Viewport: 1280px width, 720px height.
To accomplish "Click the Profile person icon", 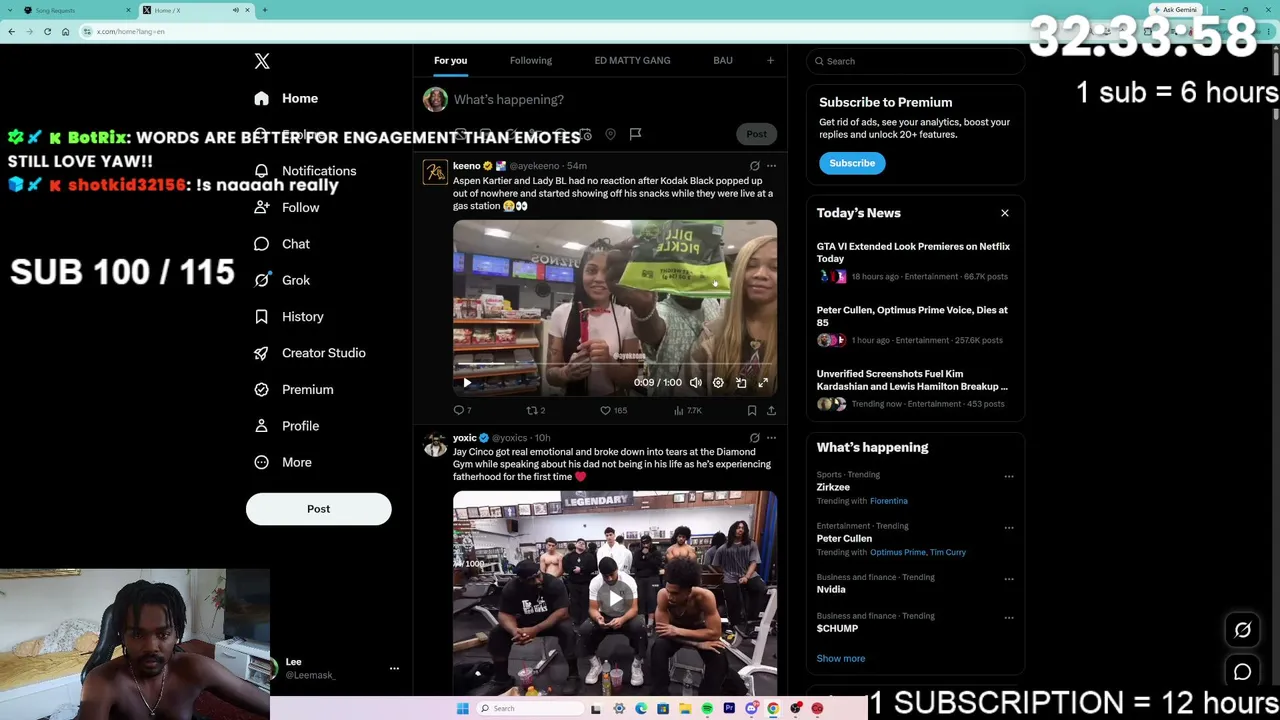I will click(x=261, y=426).
